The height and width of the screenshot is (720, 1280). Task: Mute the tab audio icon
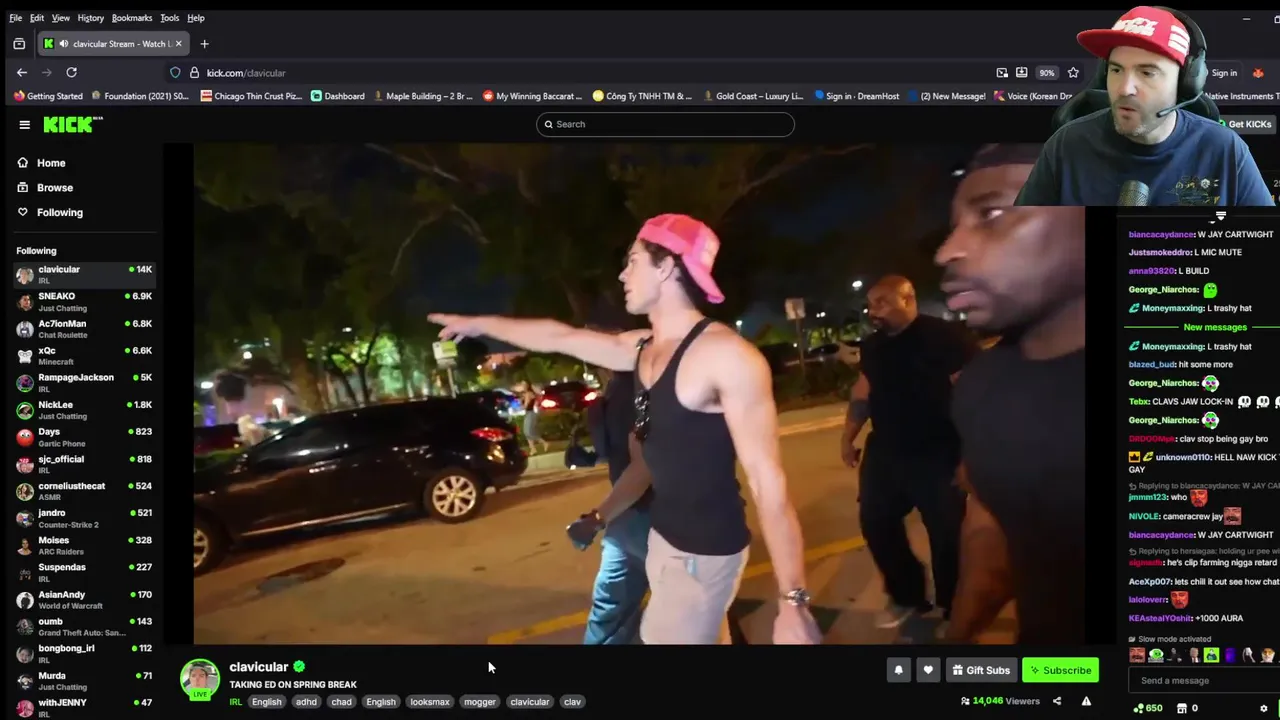pos(63,44)
